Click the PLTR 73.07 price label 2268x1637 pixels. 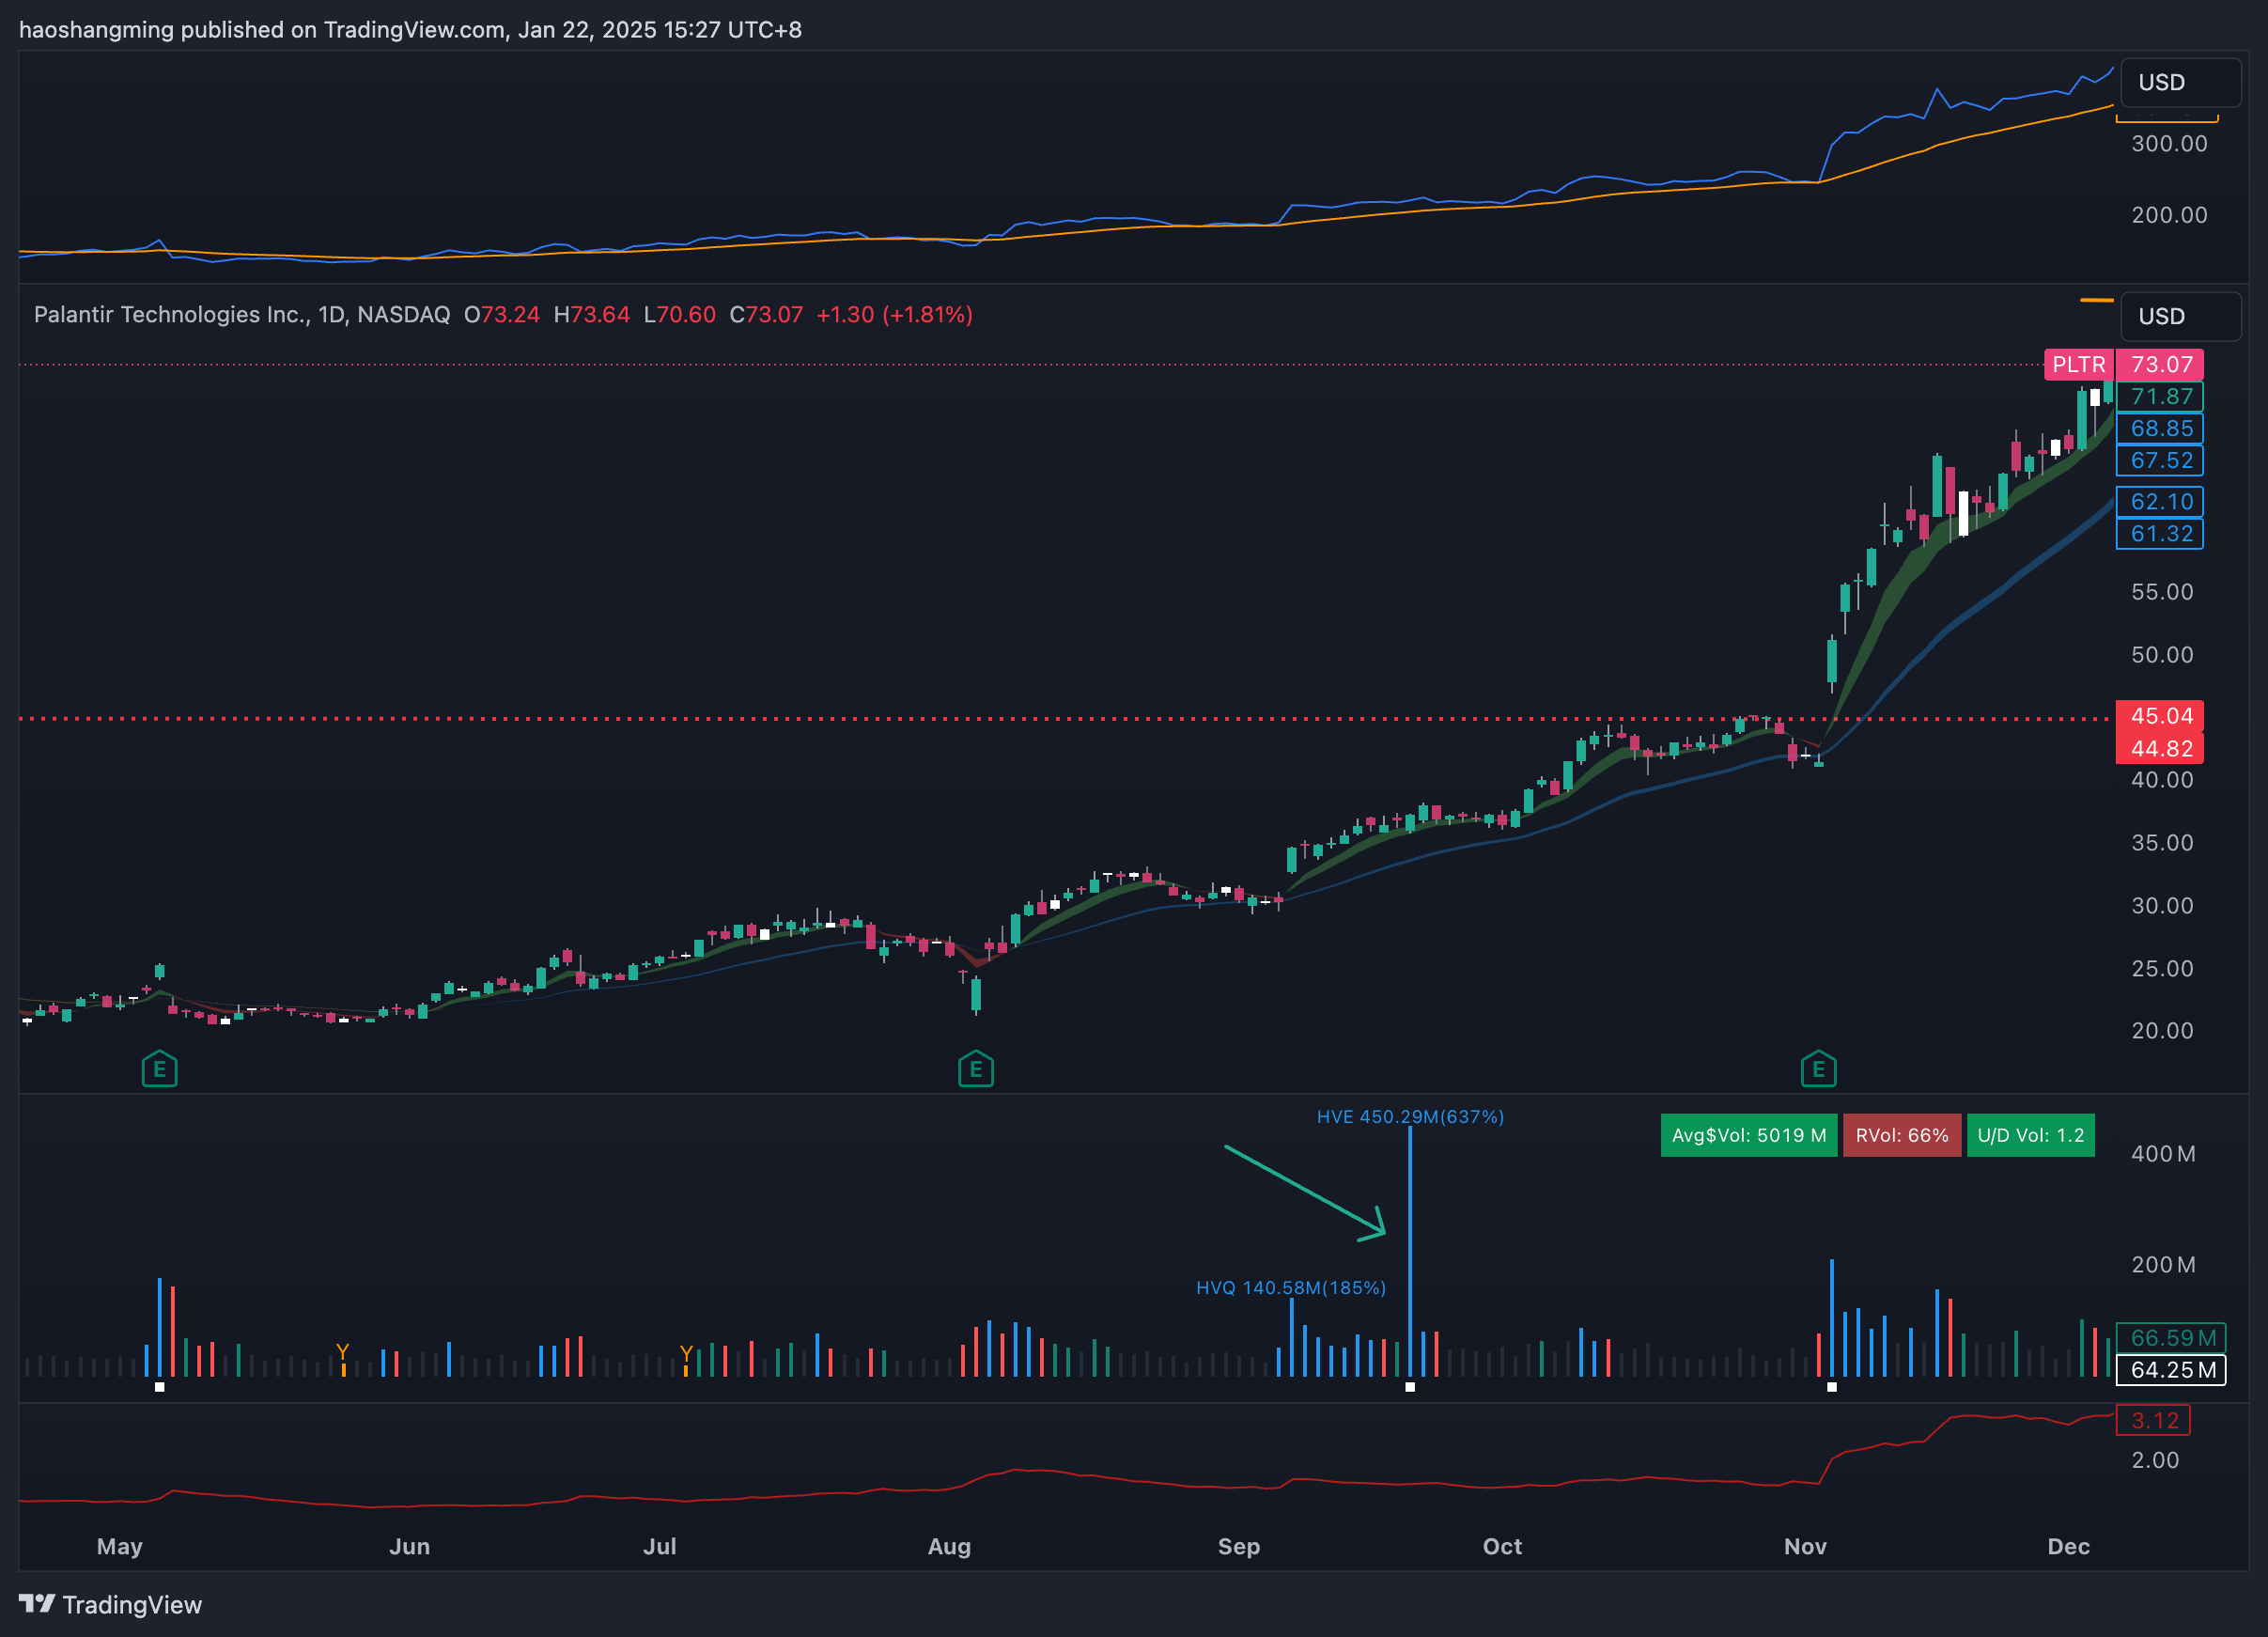[x=2123, y=364]
